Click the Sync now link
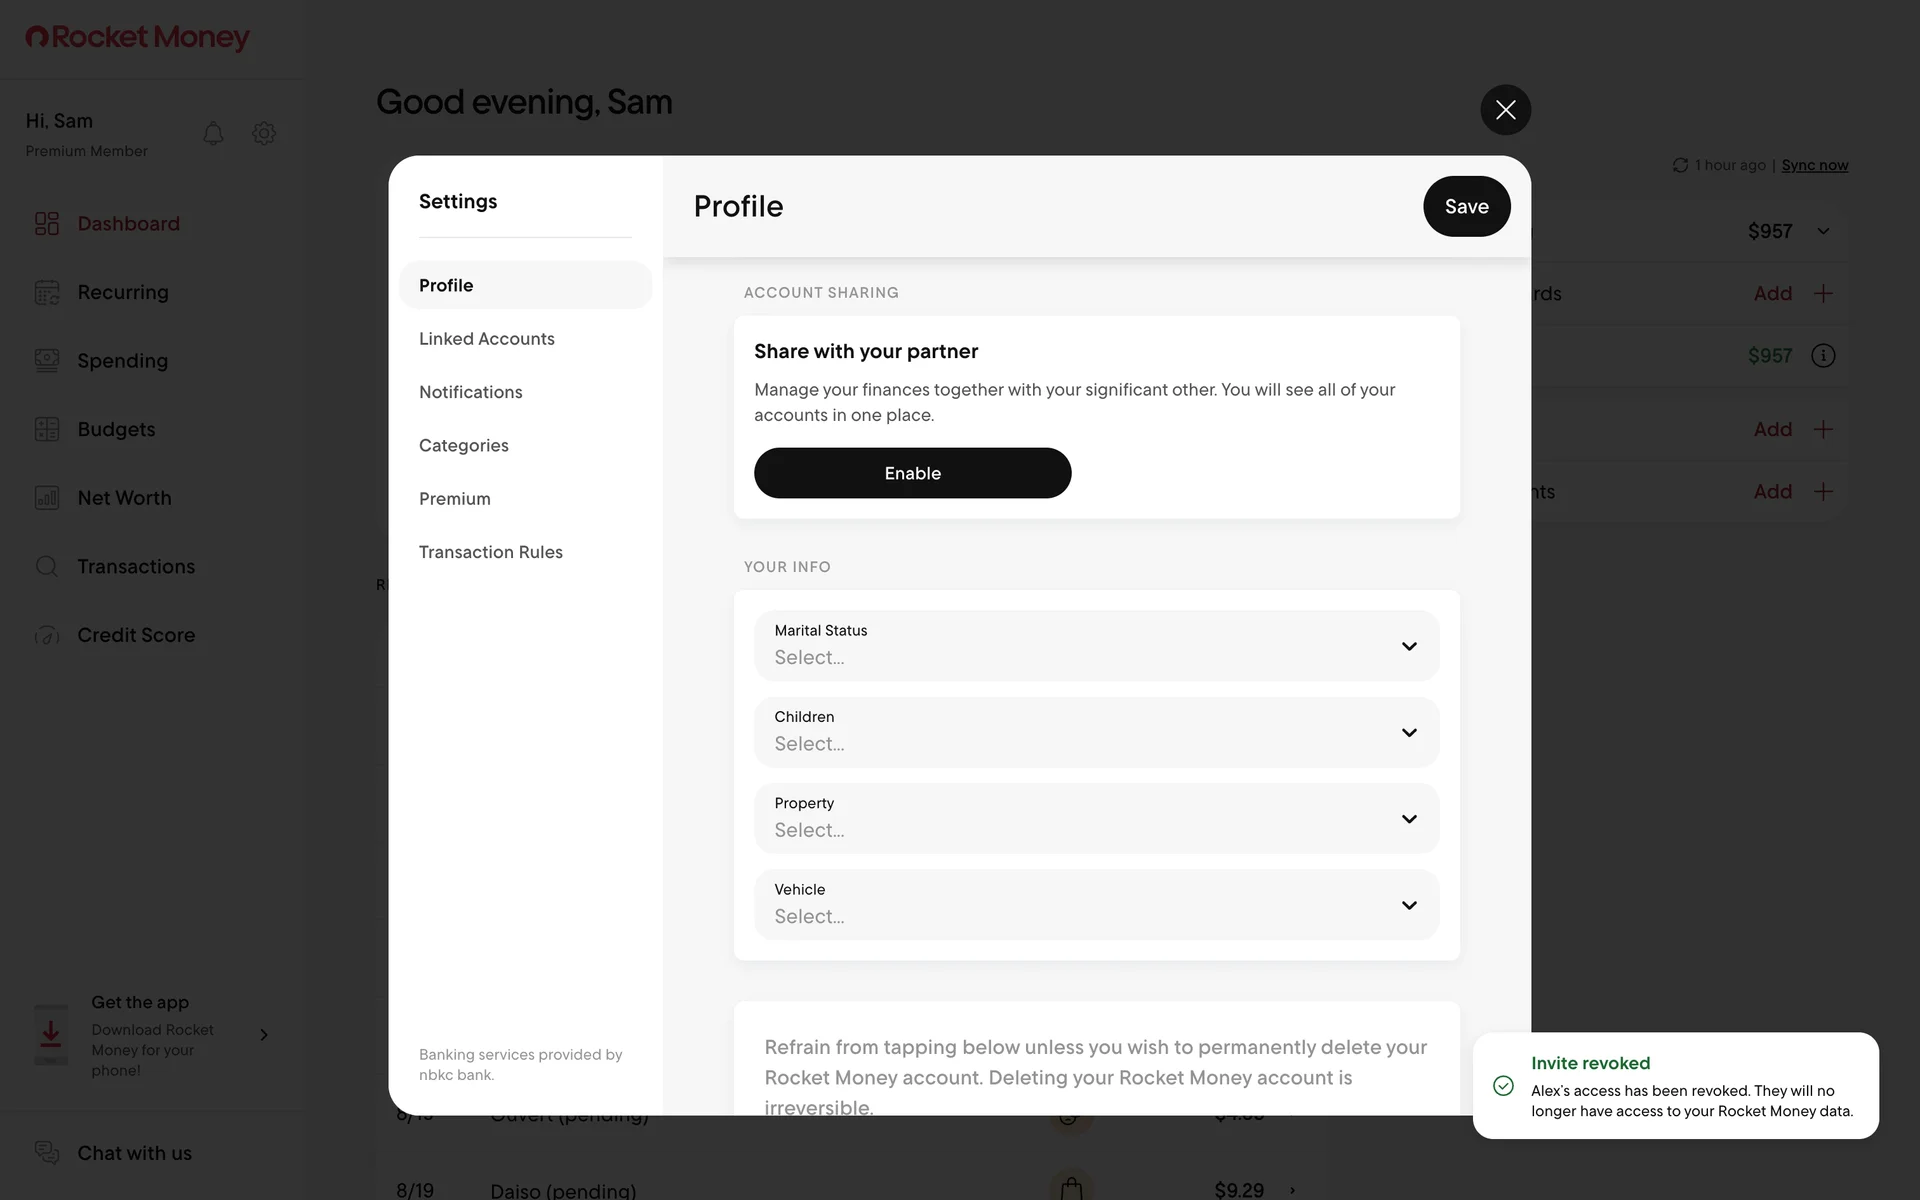 tap(1814, 165)
